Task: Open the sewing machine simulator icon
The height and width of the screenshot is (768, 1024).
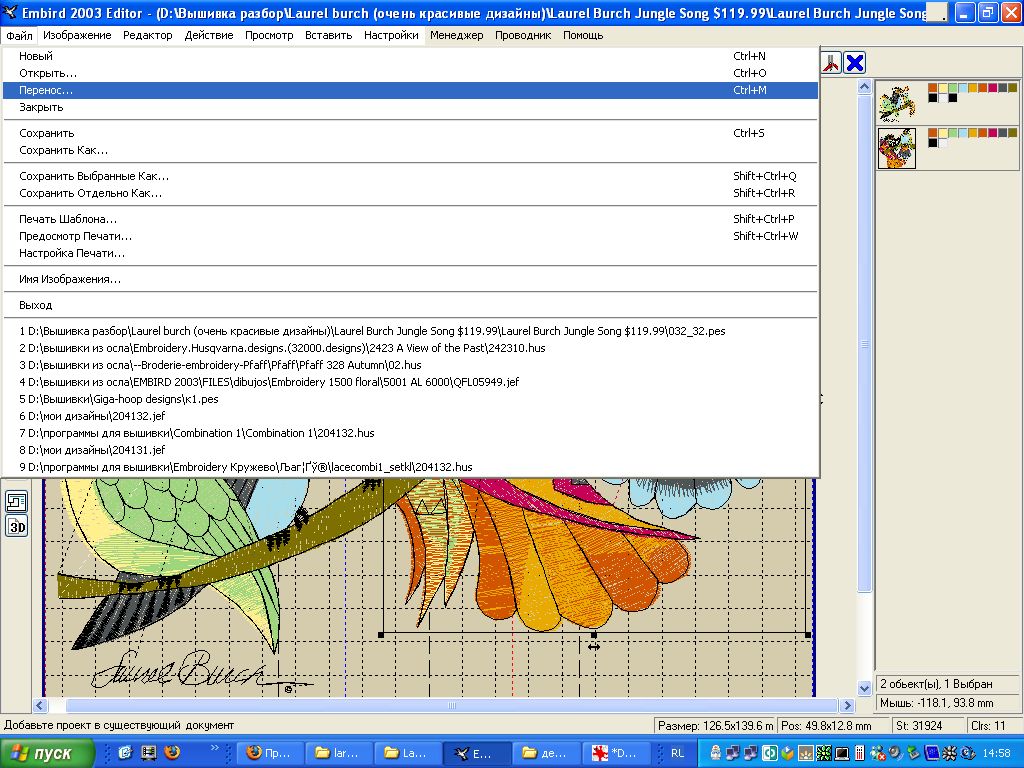Action: 17,501
